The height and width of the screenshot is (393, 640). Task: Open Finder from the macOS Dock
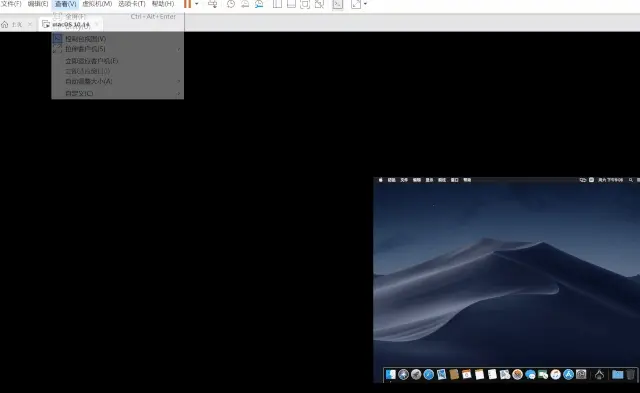tap(391, 374)
